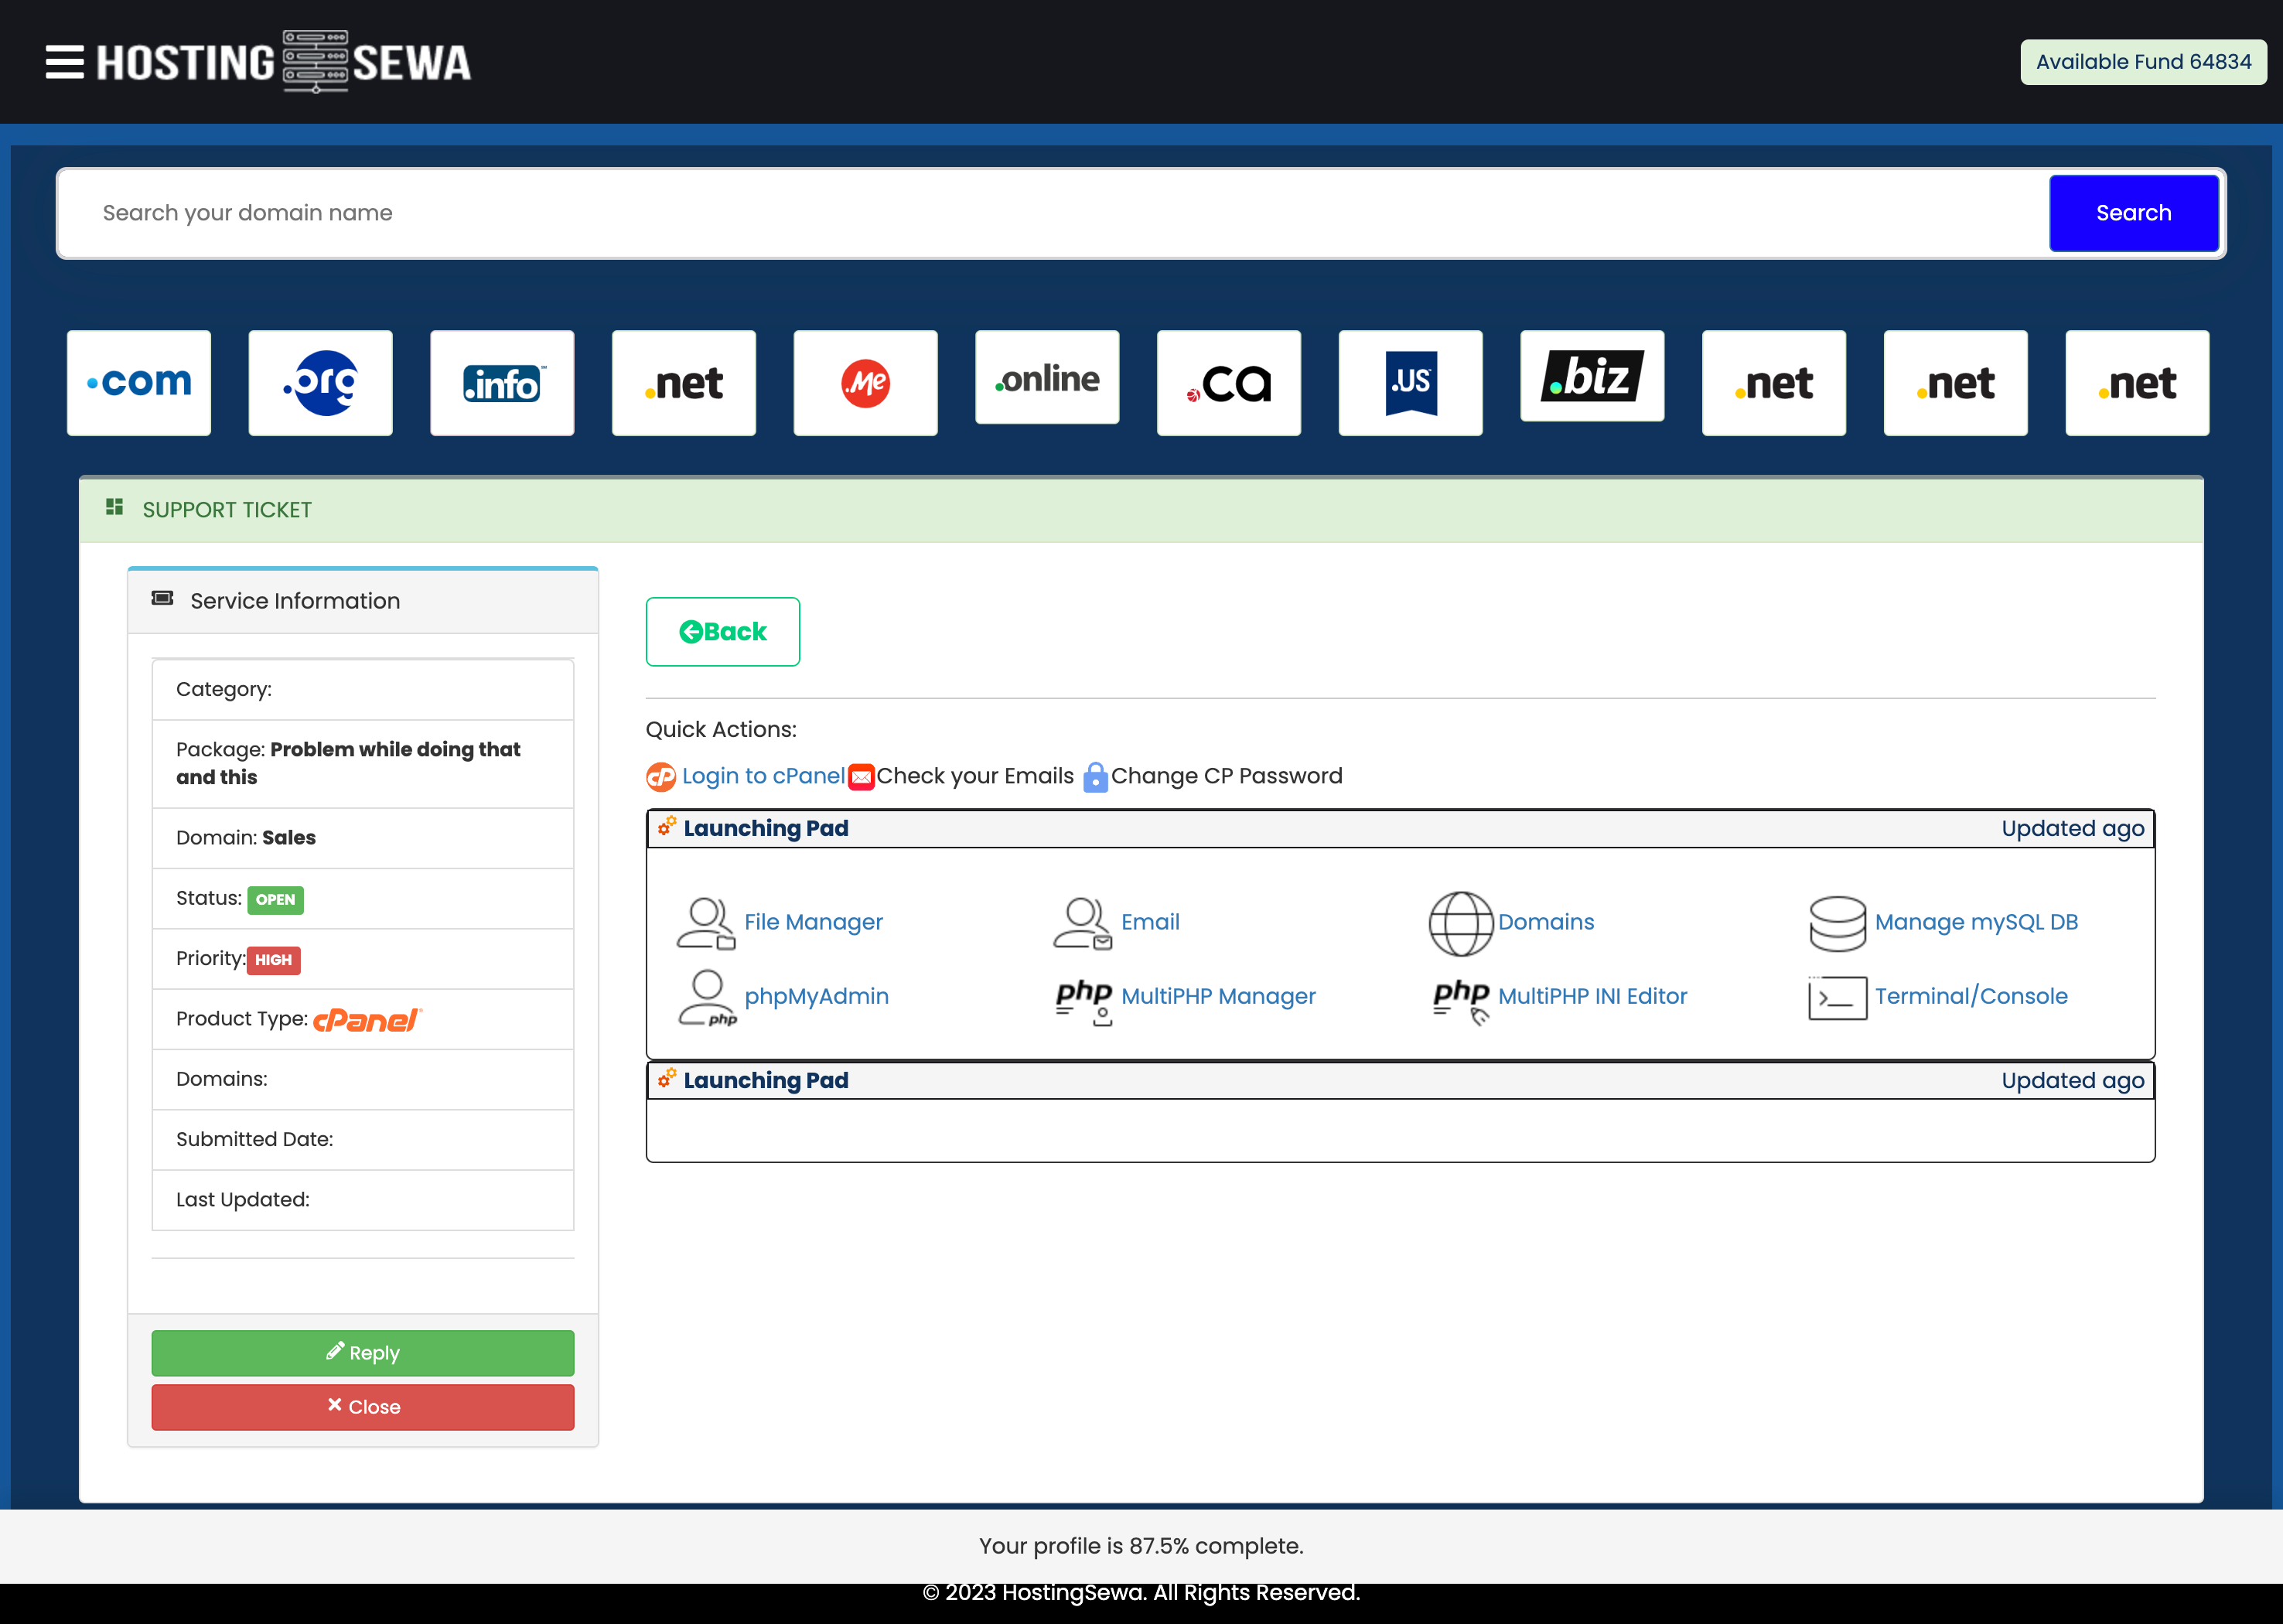The width and height of the screenshot is (2283, 1624).
Task: Click the File Manager icon
Action: 706,922
